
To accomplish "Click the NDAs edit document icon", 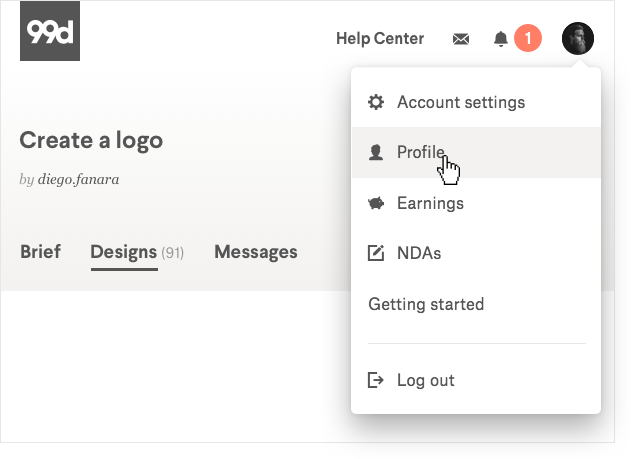I will (376, 253).
